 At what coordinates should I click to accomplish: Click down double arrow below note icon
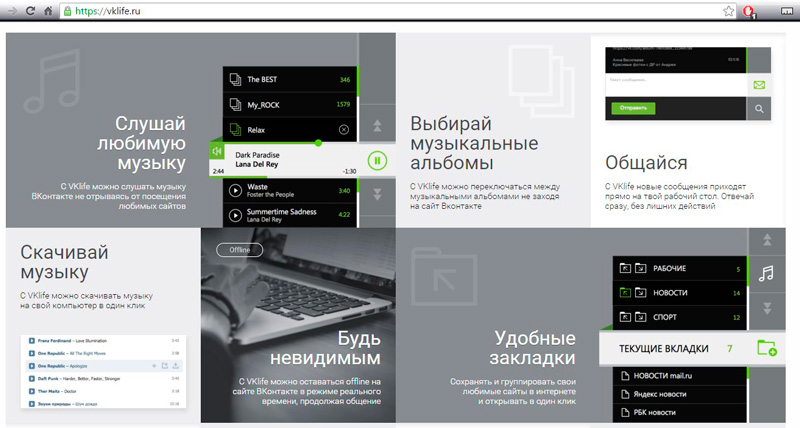tap(767, 308)
